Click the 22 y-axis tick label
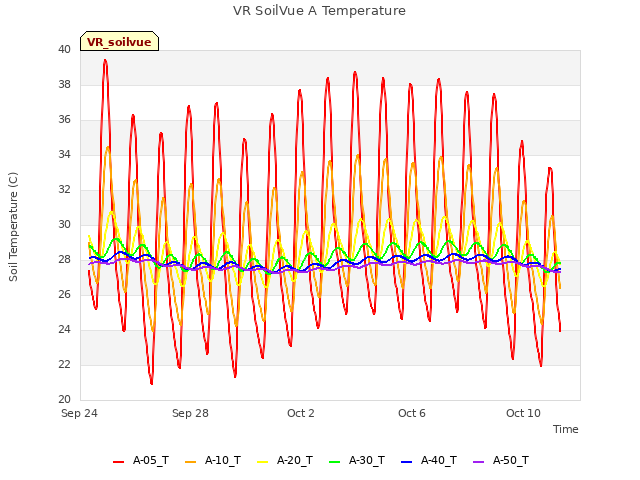 click(64, 364)
